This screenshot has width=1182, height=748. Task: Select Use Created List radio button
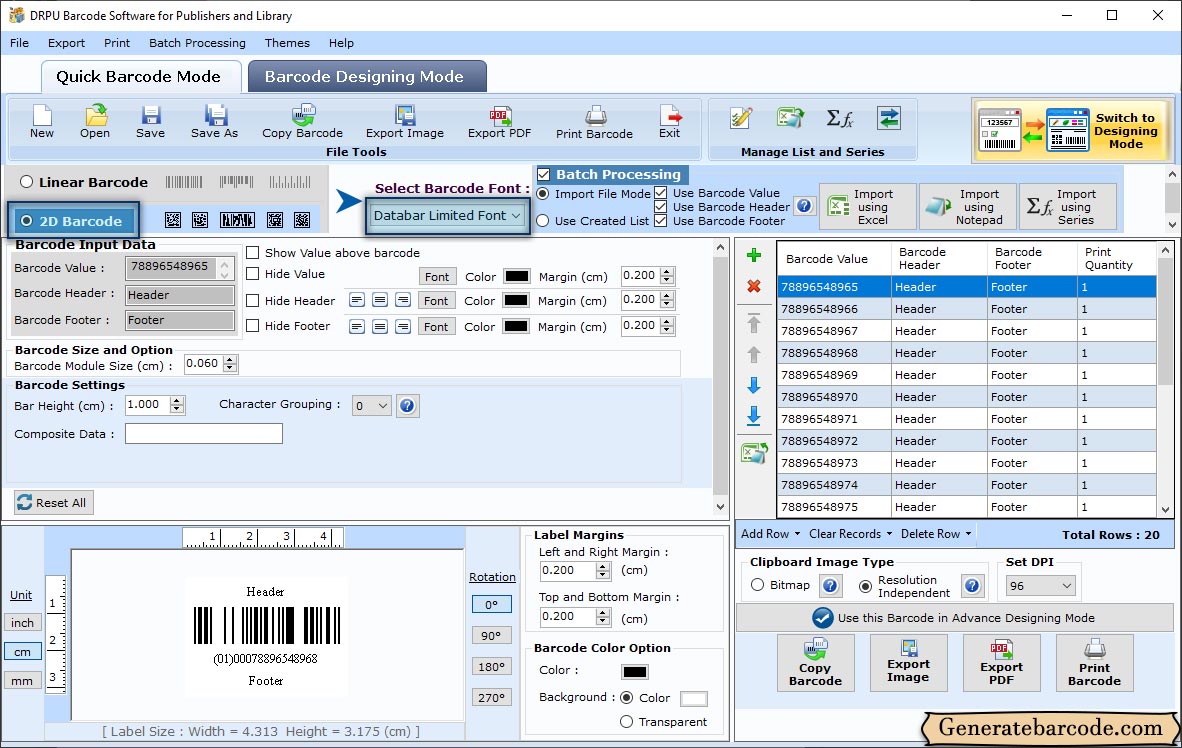[543, 221]
